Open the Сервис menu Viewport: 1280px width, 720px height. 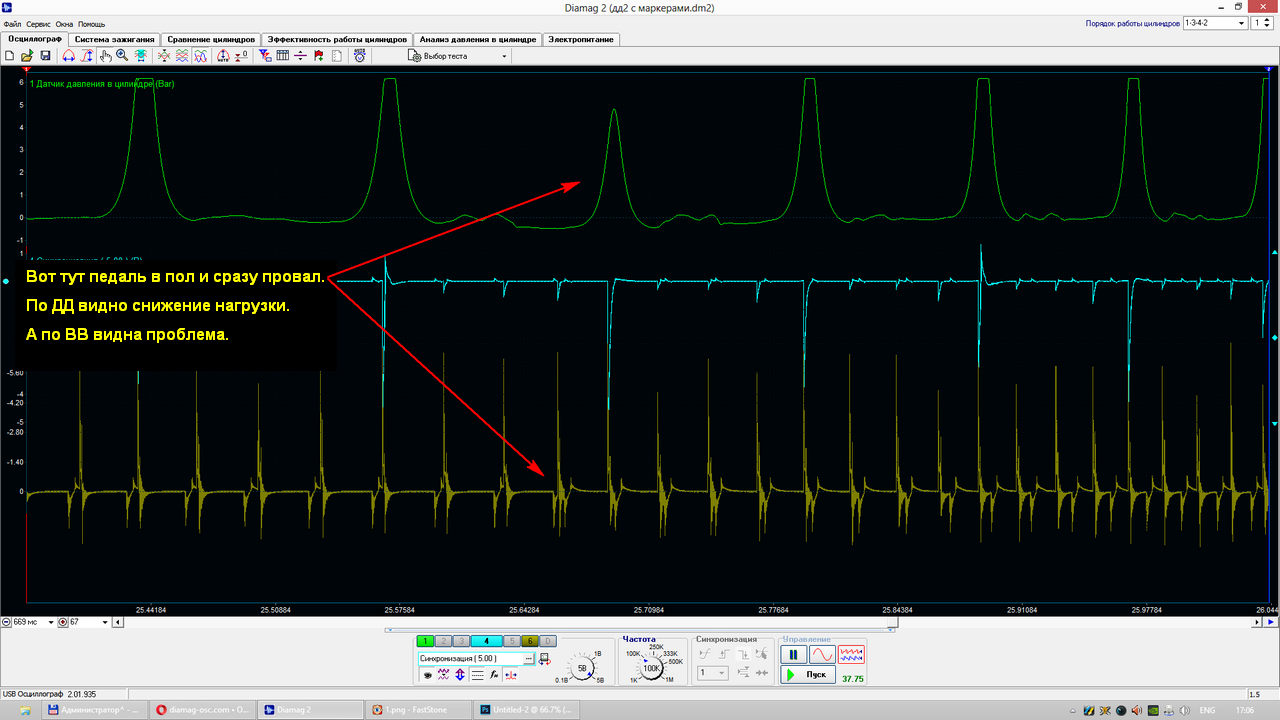point(39,23)
